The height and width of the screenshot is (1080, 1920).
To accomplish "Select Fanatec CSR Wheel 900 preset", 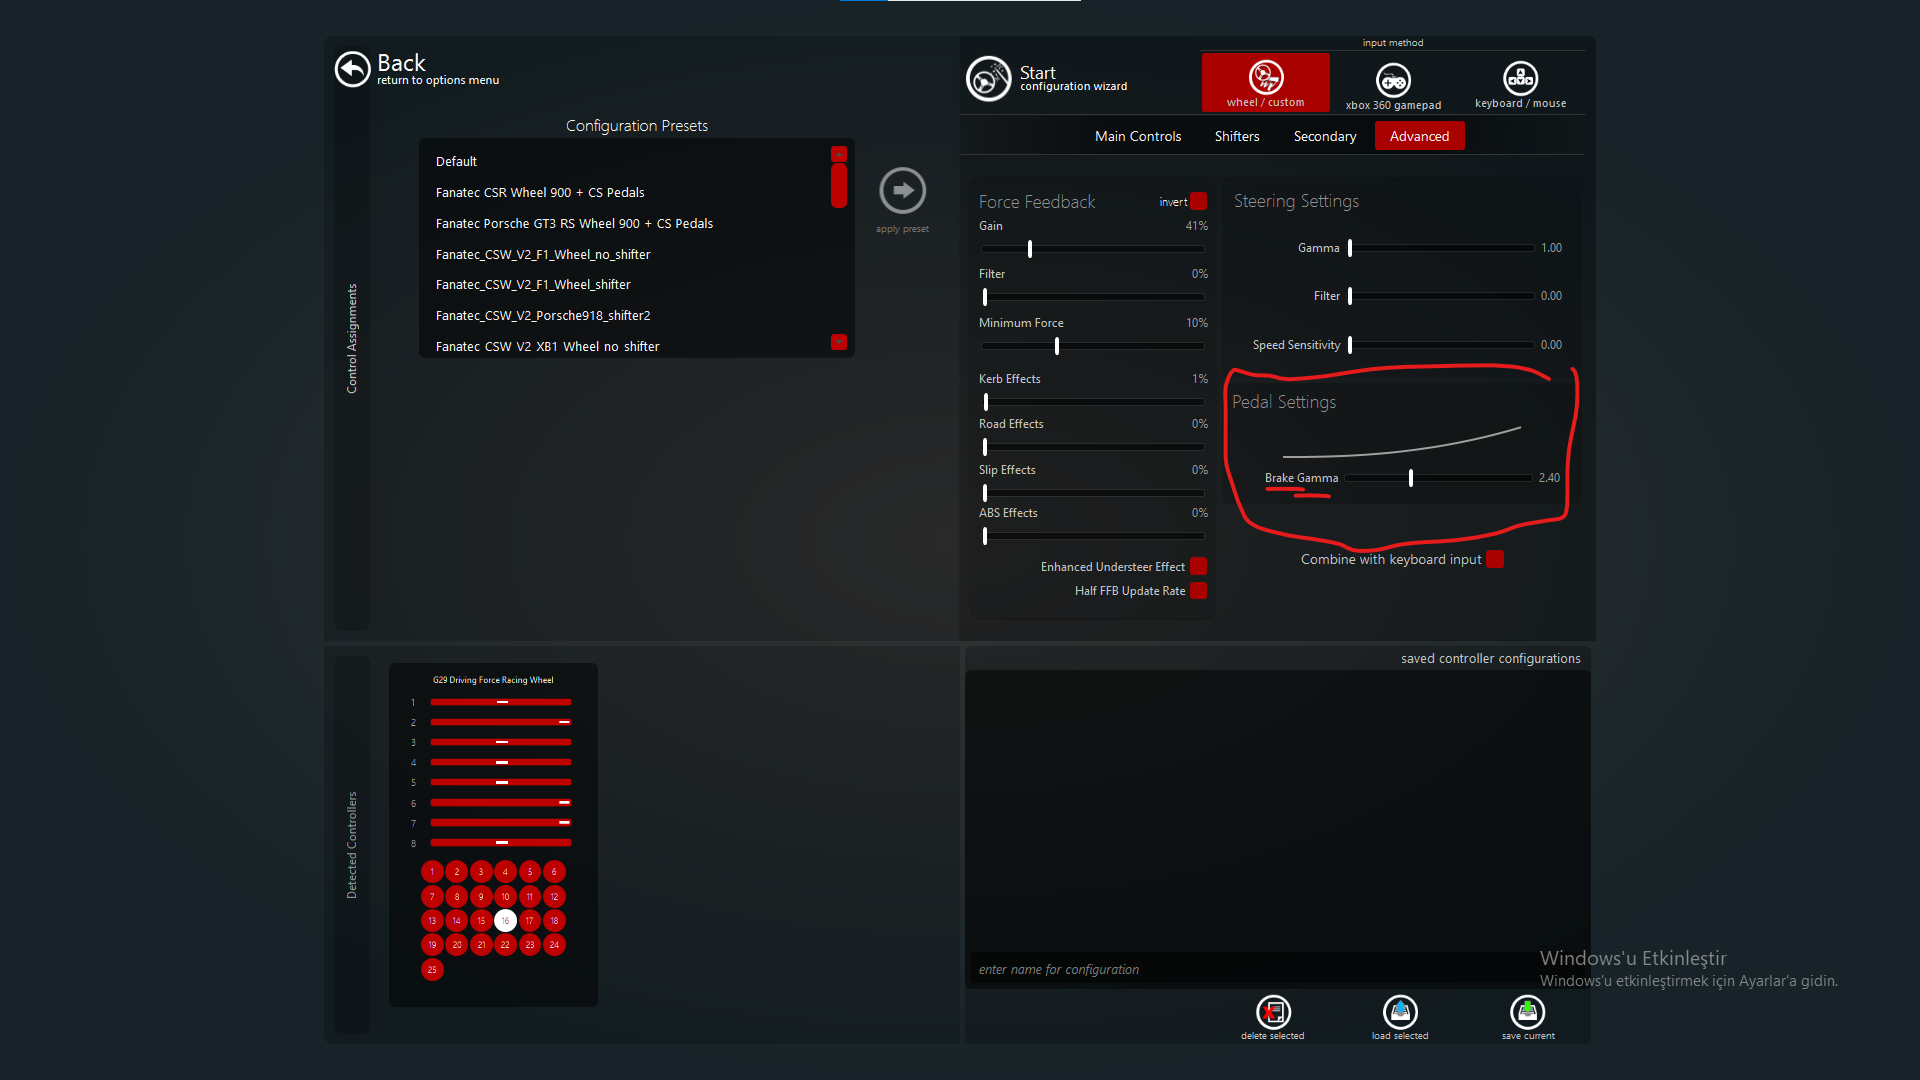I will (540, 192).
